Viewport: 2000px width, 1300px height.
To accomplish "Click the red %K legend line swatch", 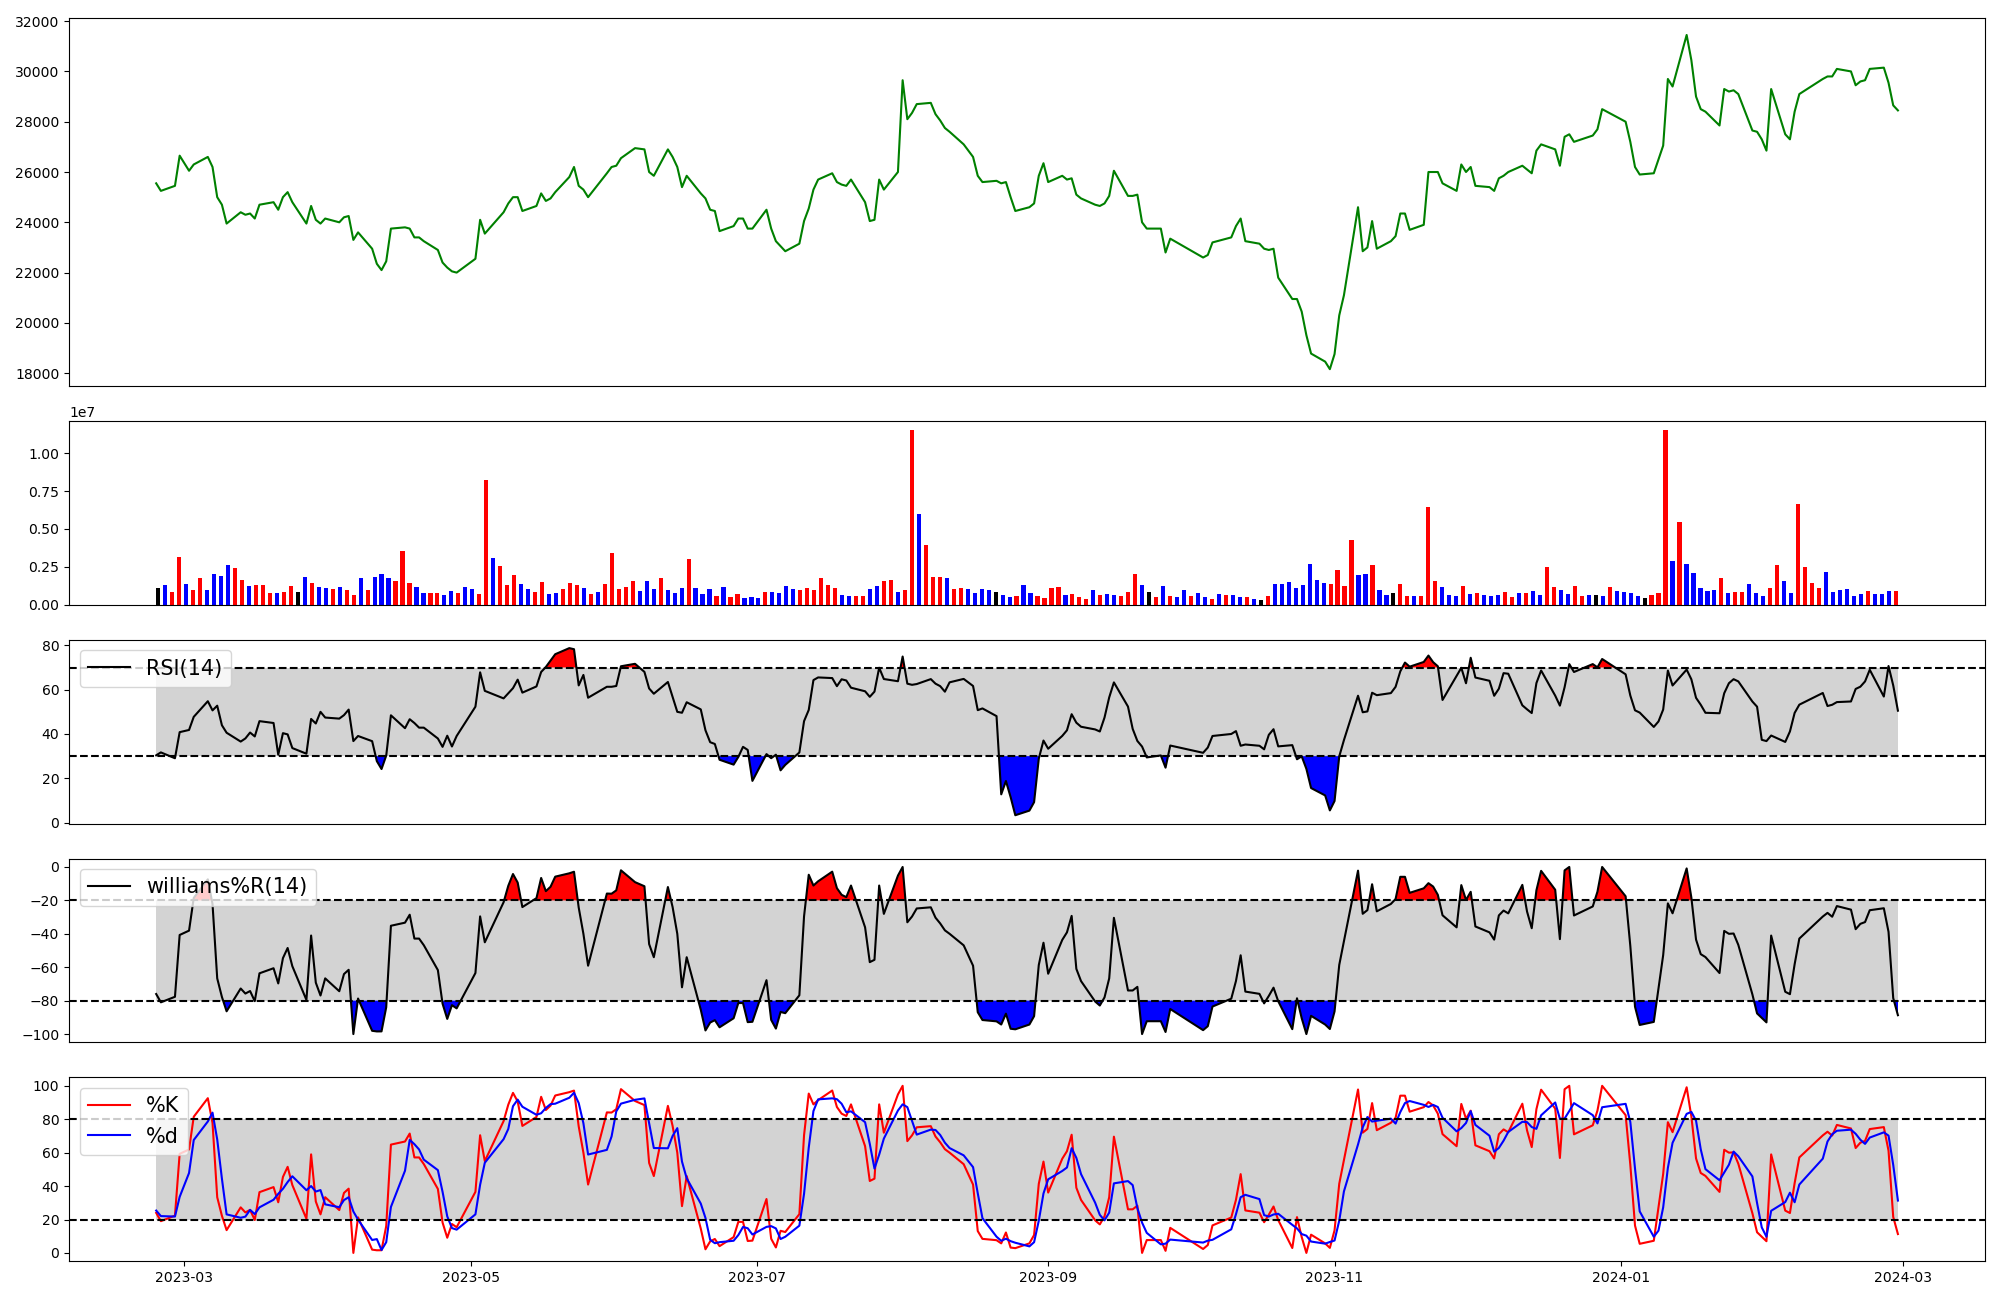I will [x=110, y=1105].
